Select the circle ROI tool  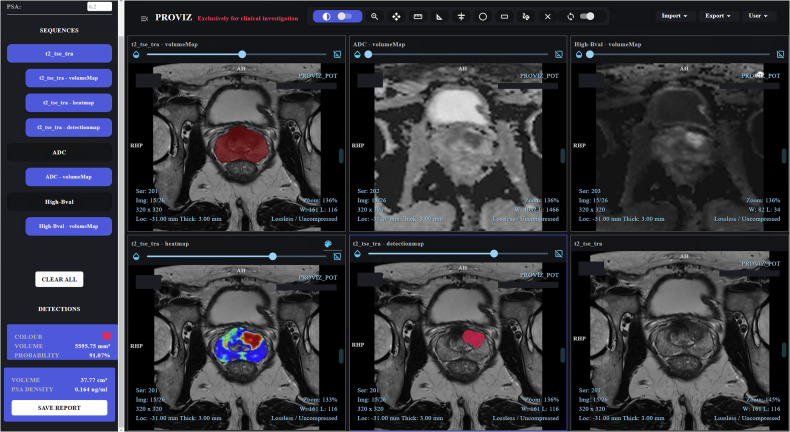[x=483, y=17]
